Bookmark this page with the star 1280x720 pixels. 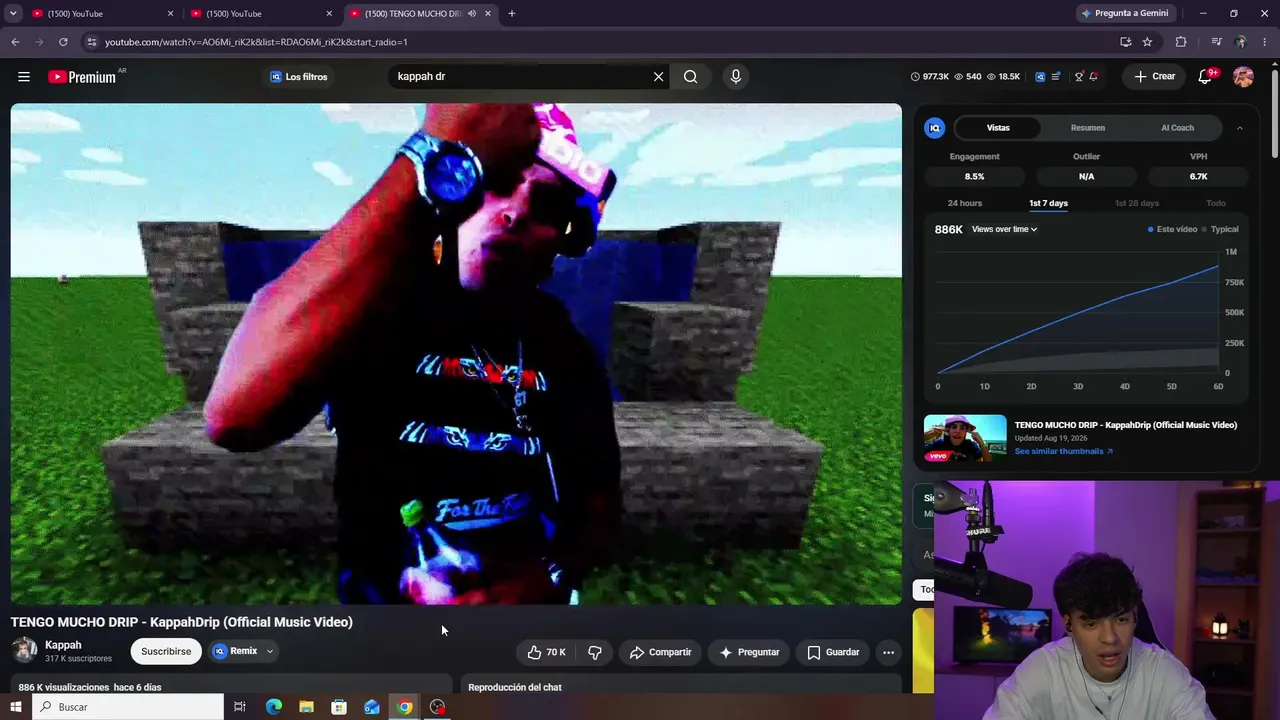click(x=1147, y=42)
